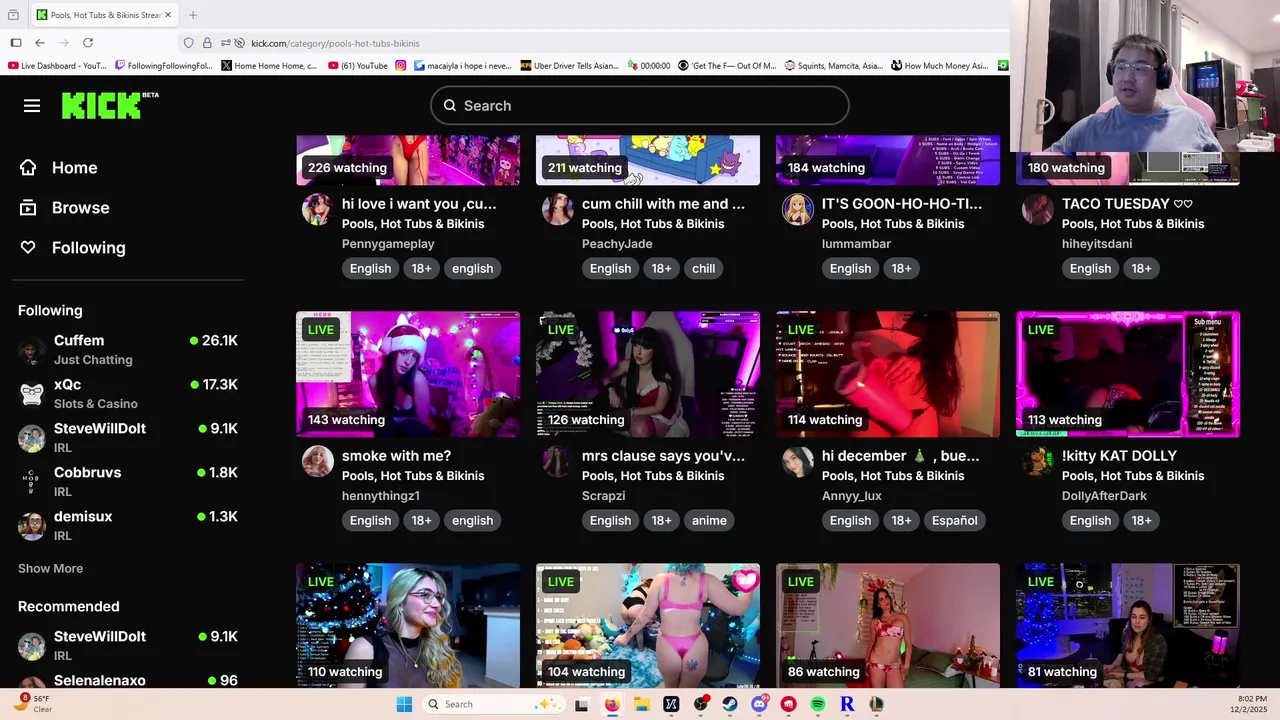Select the lowercase 'english' tag under hennythingz1
The height and width of the screenshot is (720, 1280).
point(472,520)
